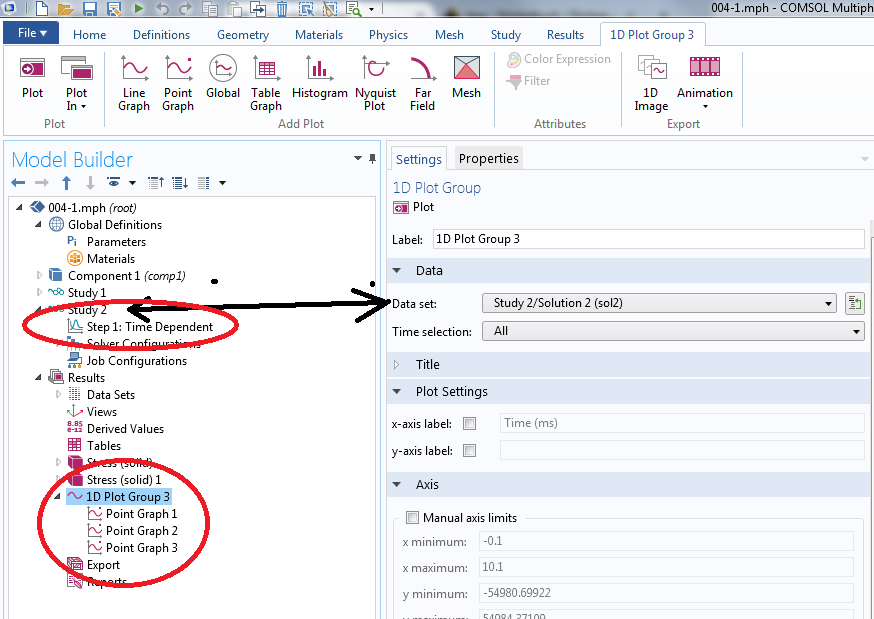
Task: Export a 1D Image
Action: coord(651,82)
